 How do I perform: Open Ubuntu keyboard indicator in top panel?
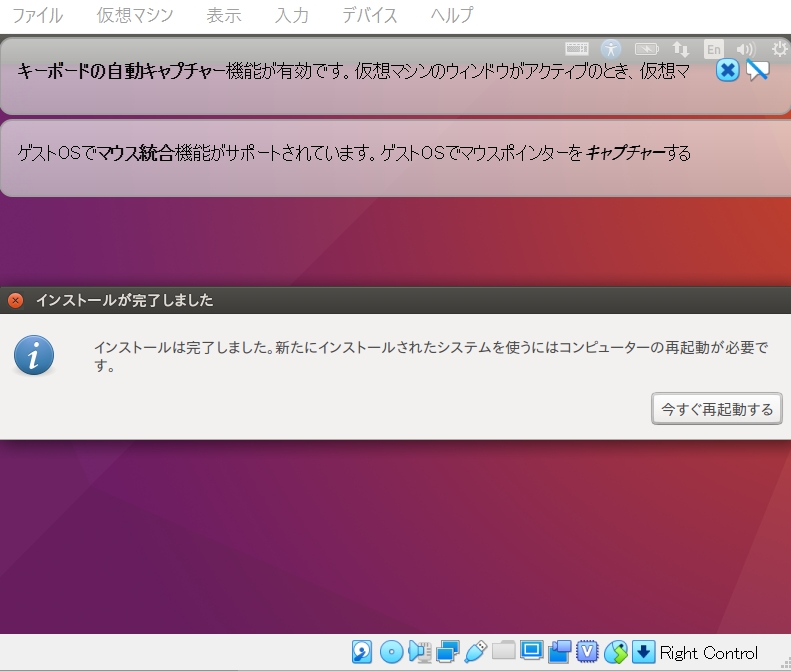click(x=577, y=48)
